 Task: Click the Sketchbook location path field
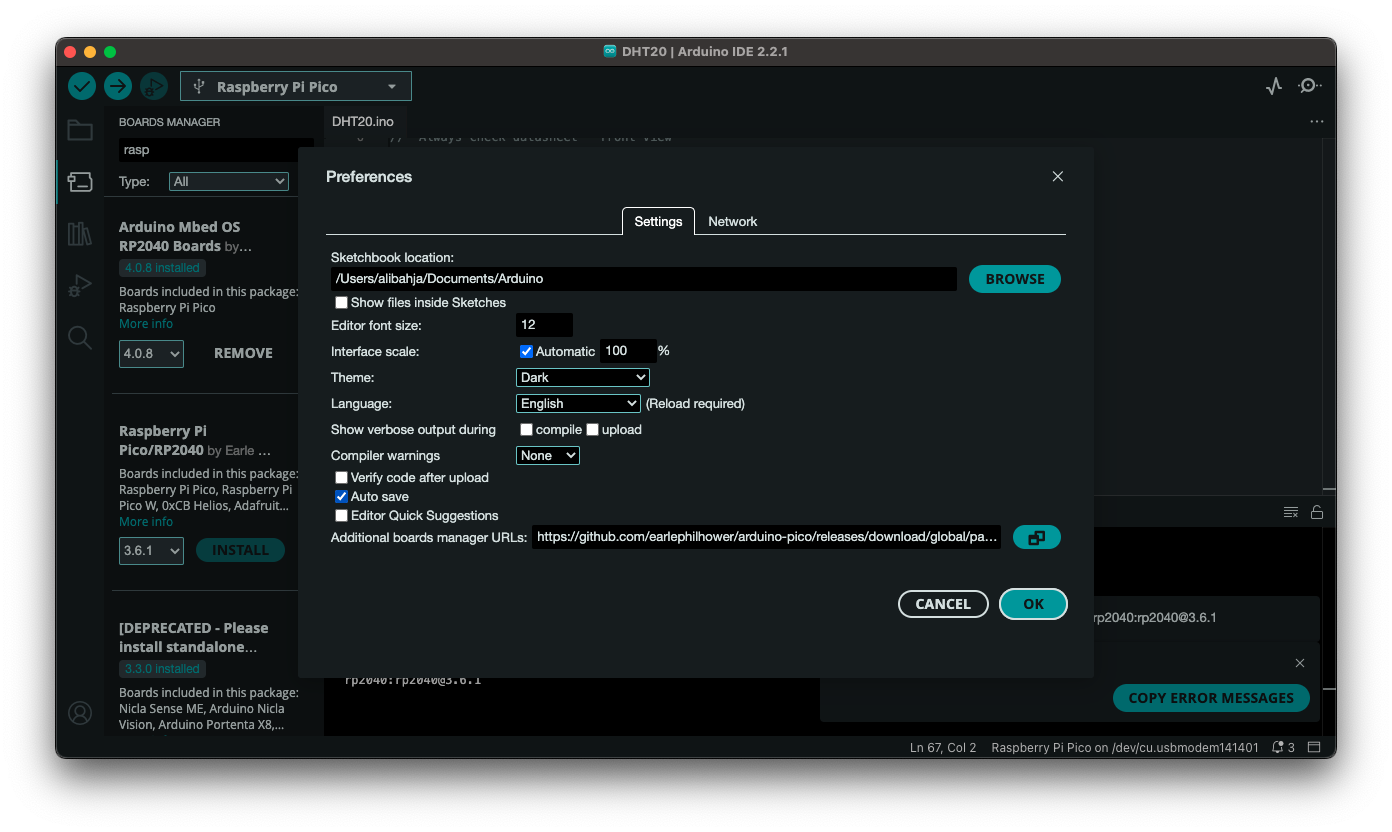click(x=644, y=279)
